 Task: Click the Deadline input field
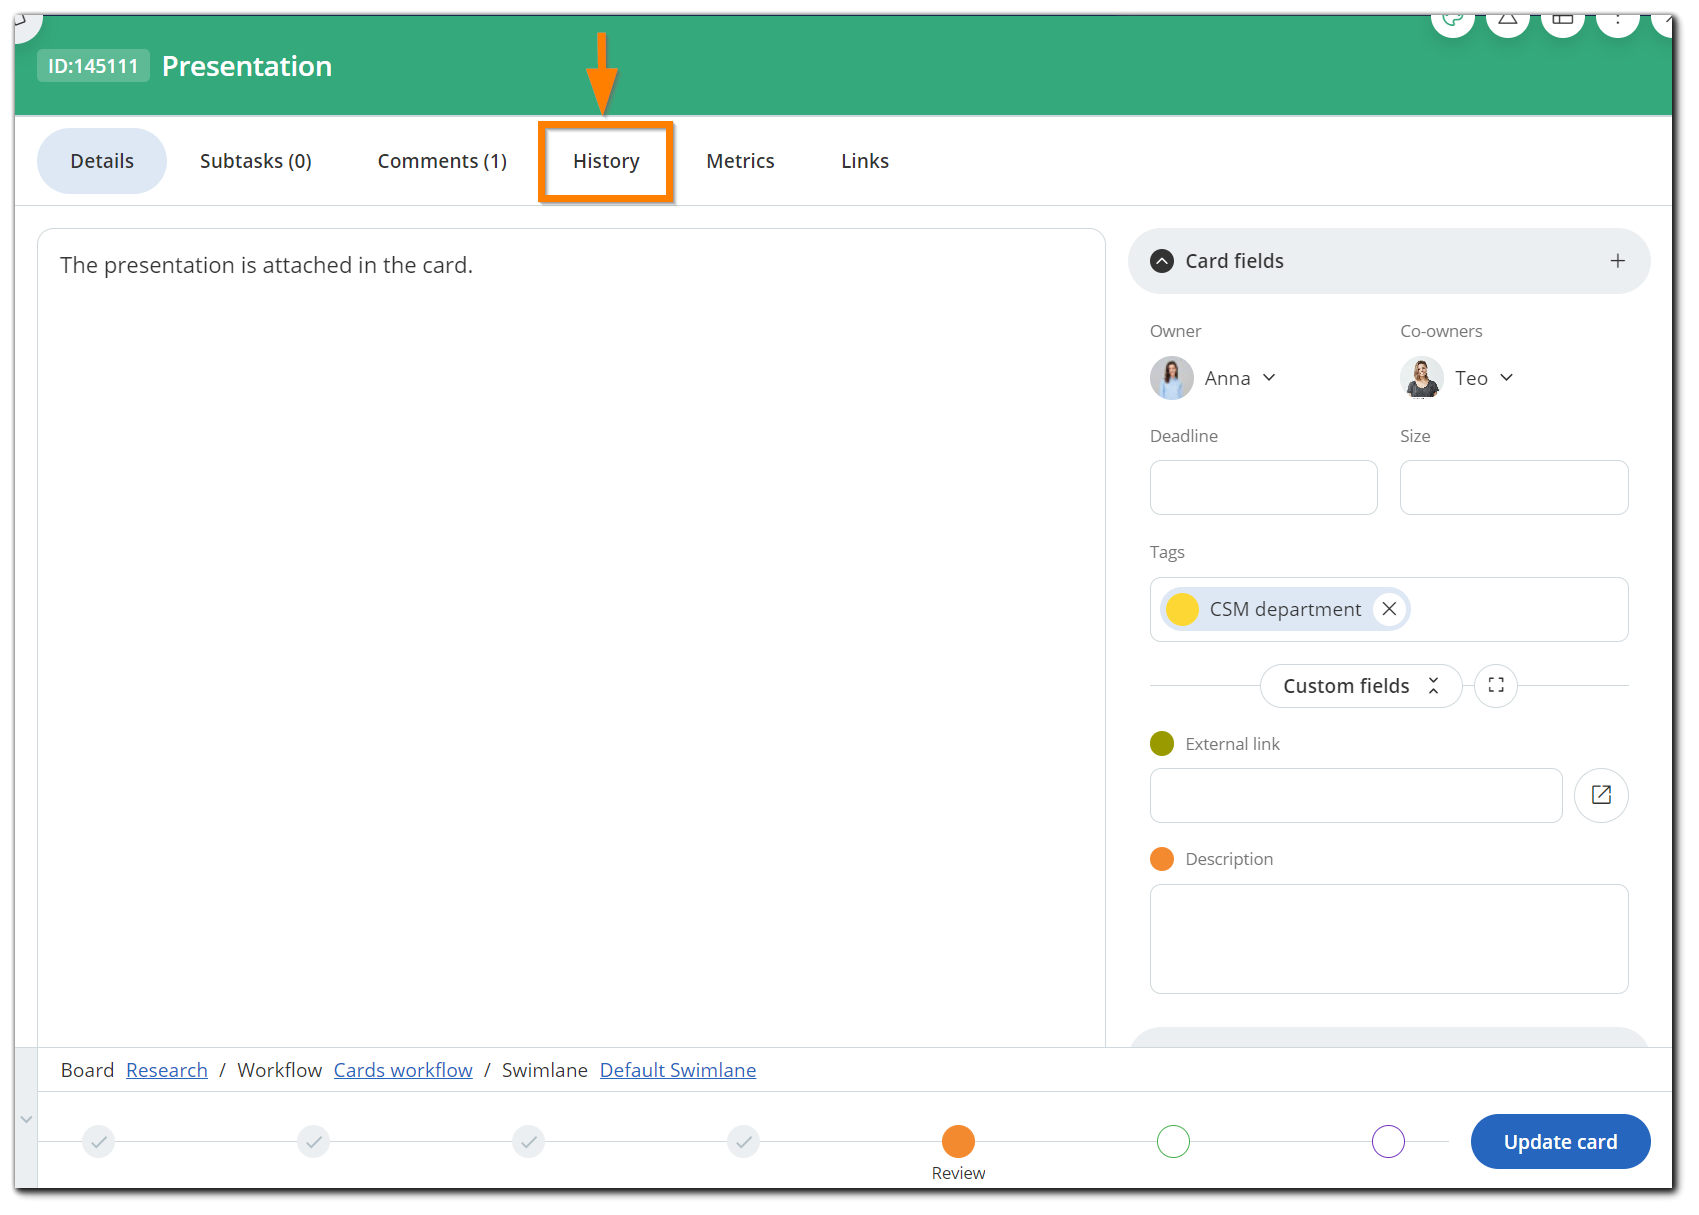tap(1263, 488)
